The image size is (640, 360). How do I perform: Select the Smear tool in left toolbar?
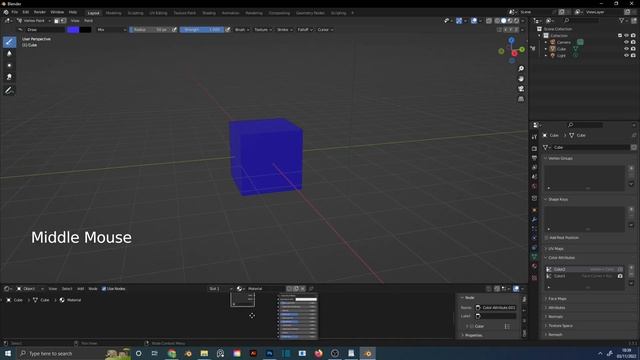pos(9,77)
